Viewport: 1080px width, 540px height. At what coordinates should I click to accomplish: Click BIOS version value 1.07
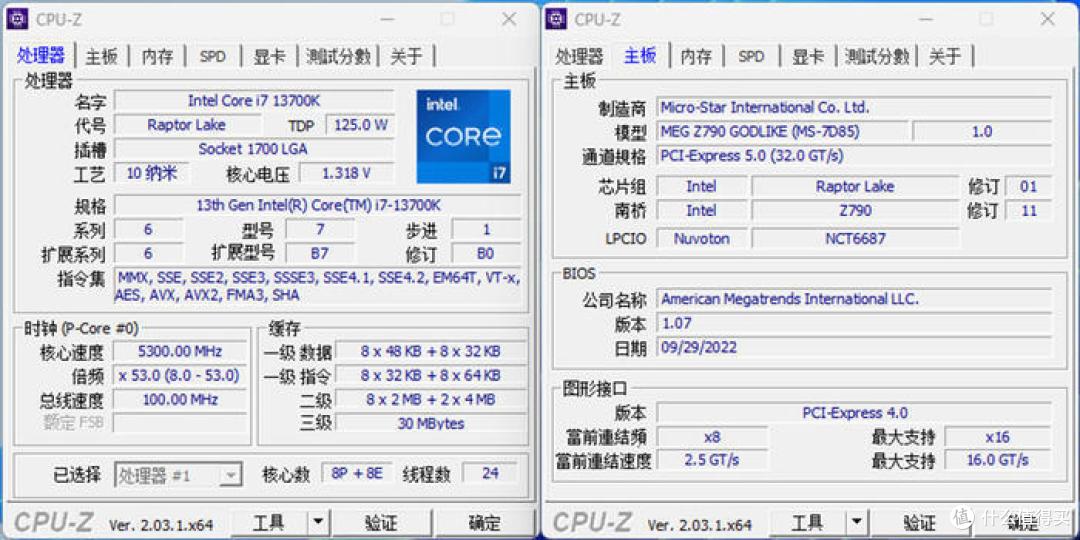tap(854, 323)
